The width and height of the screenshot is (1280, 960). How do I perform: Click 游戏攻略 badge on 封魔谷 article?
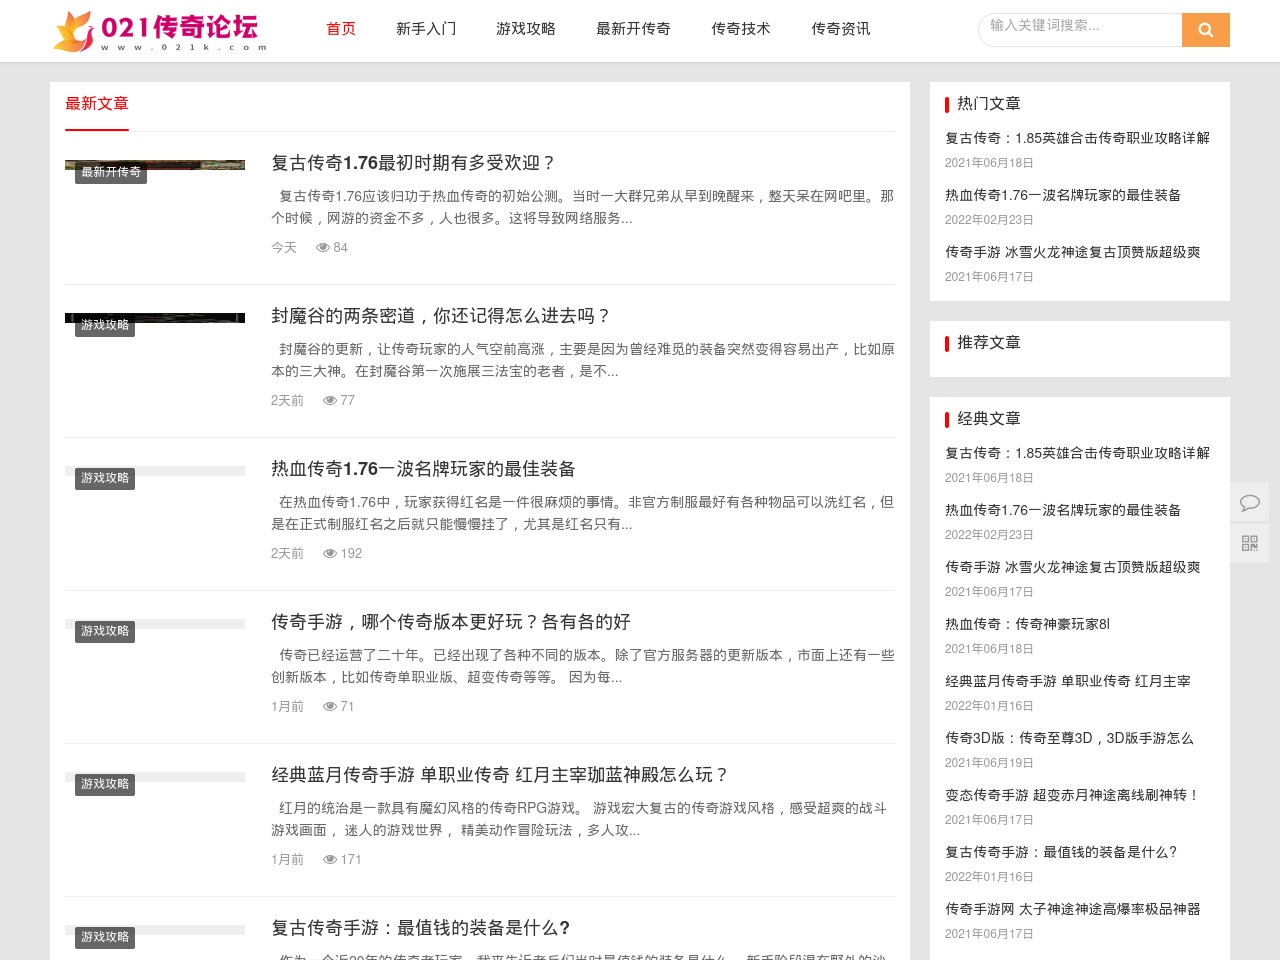105,325
